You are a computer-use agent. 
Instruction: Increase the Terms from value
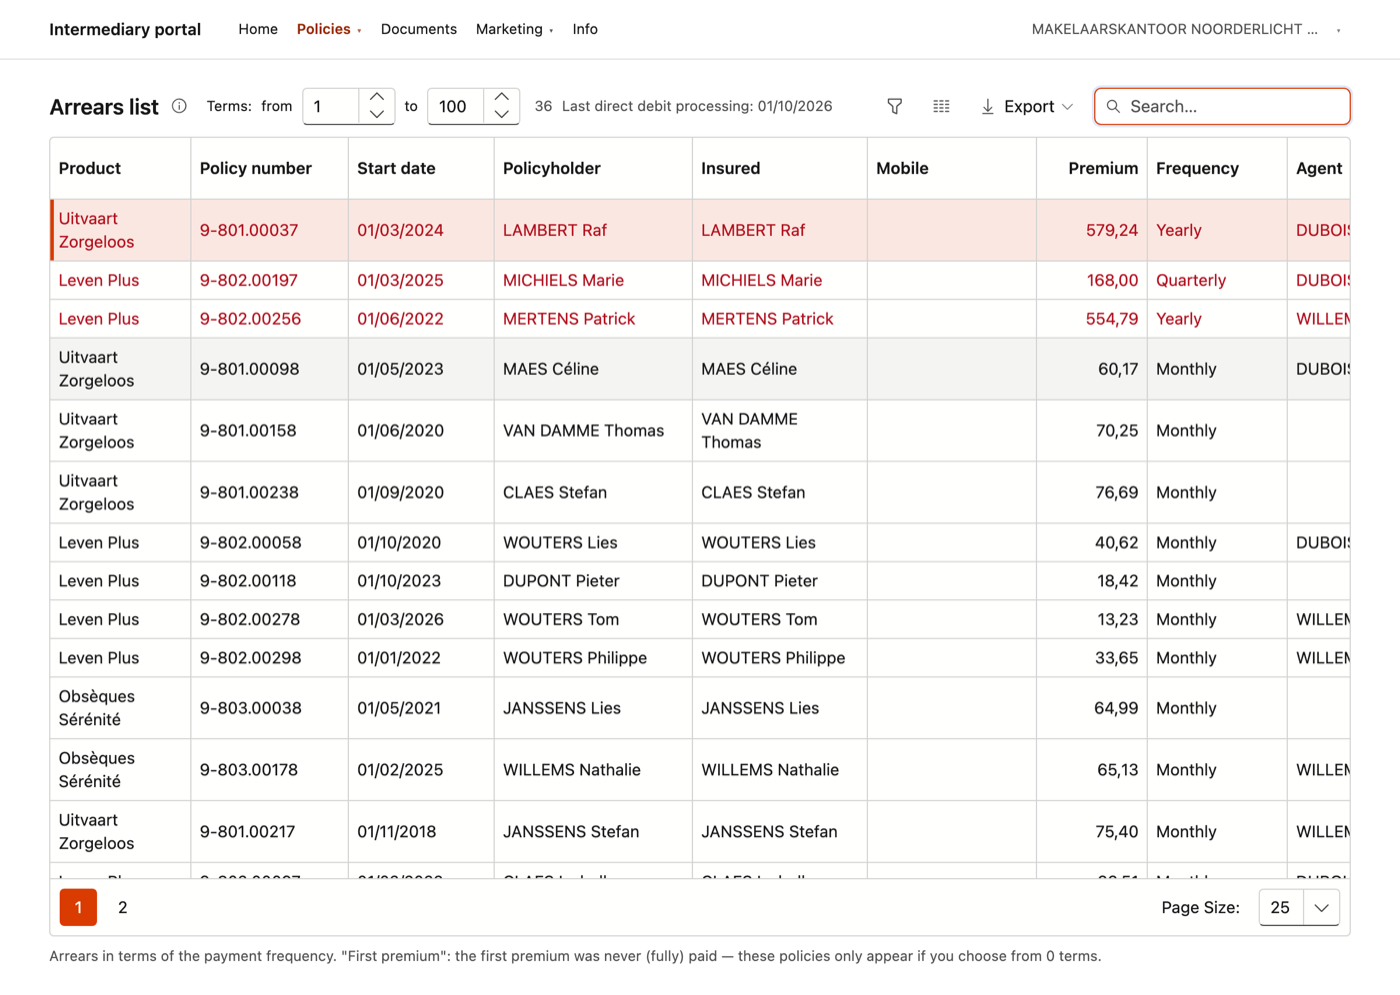coord(377,97)
